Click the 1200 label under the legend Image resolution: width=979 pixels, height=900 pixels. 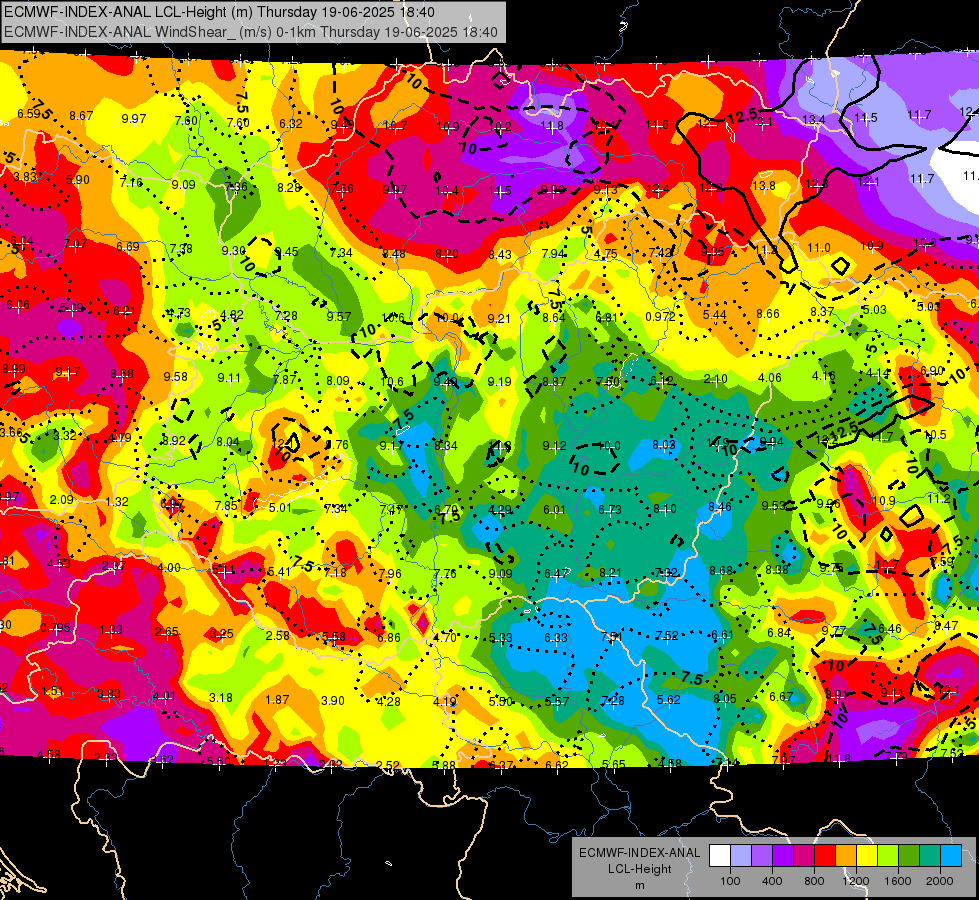[856, 881]
